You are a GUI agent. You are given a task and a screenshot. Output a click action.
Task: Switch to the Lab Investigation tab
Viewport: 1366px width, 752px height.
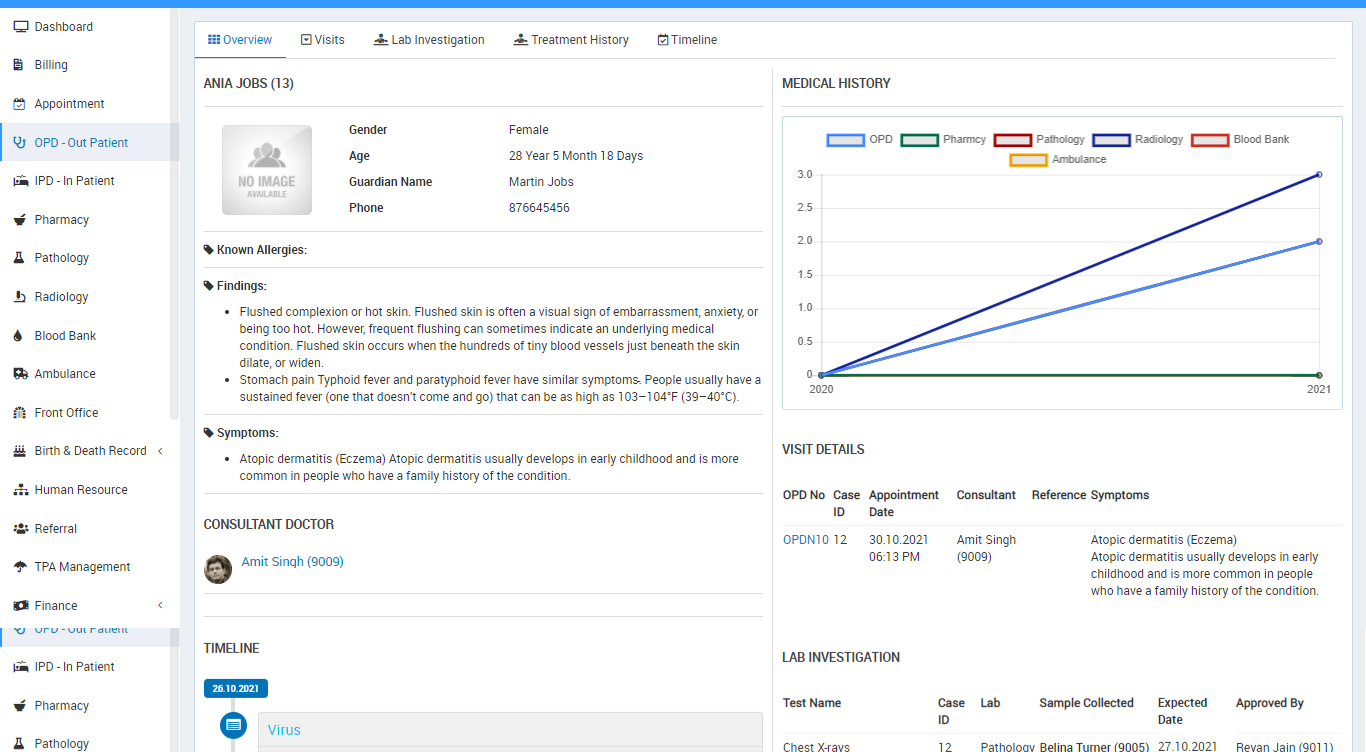[x=429, y=40]
